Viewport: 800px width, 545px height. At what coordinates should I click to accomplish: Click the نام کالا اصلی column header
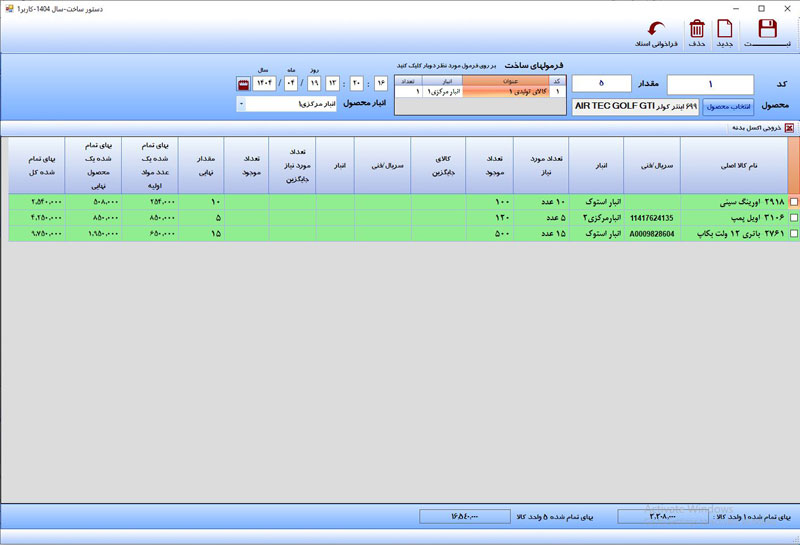coord(734,165)
